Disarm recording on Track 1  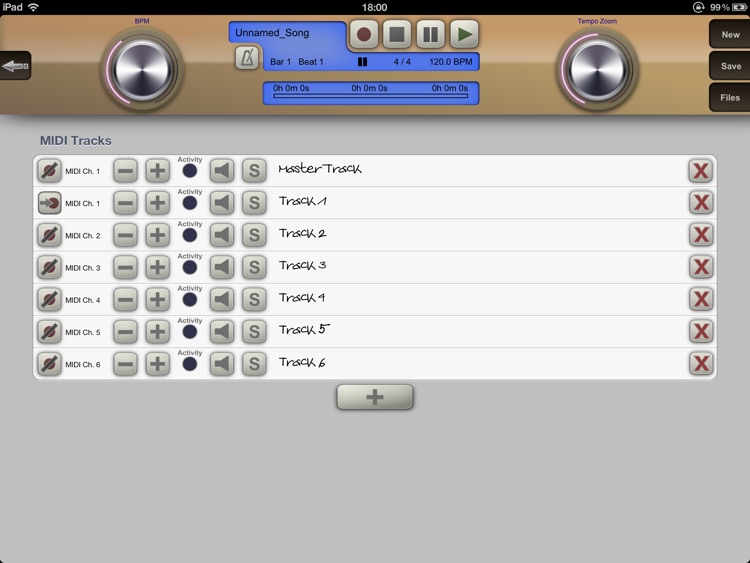point(50,203)
